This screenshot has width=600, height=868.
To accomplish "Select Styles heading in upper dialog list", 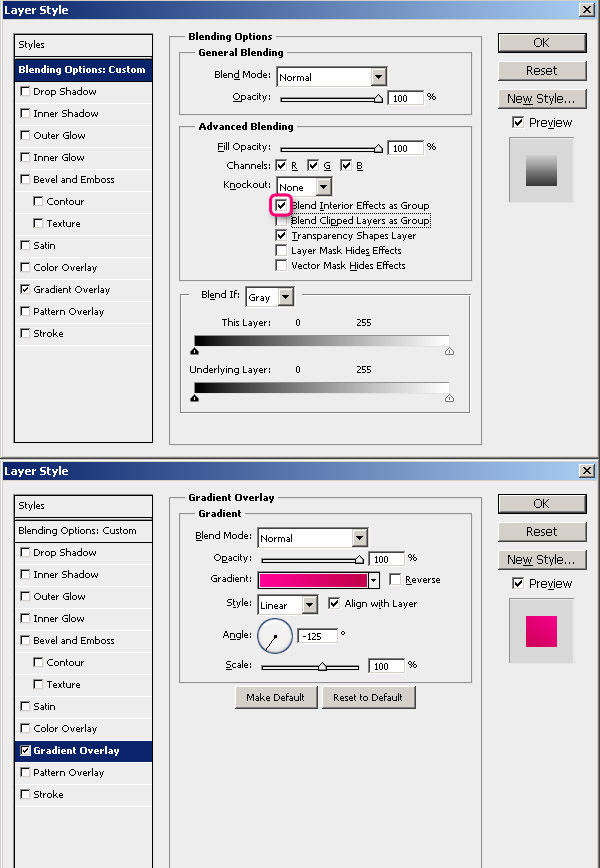I will click(84, 45).
